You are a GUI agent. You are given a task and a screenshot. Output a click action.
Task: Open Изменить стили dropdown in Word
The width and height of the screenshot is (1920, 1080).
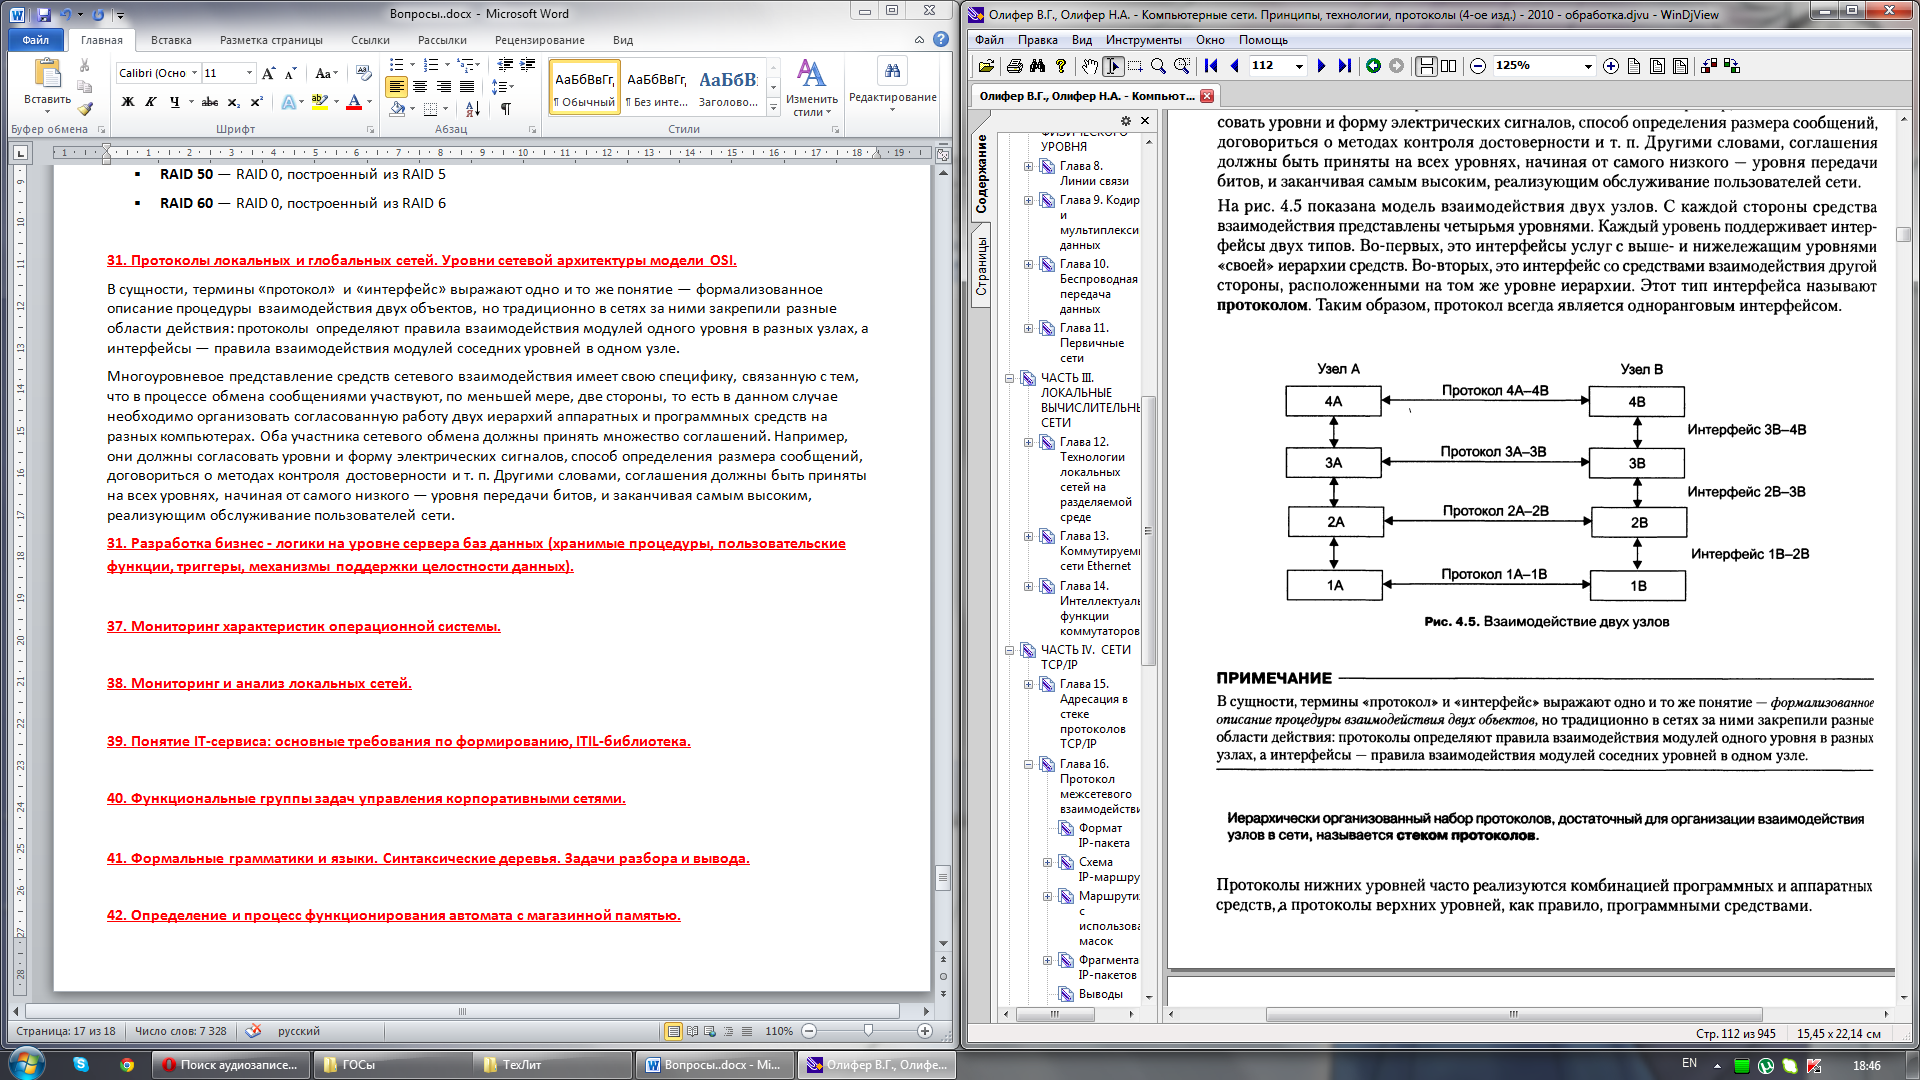[811, 87]
